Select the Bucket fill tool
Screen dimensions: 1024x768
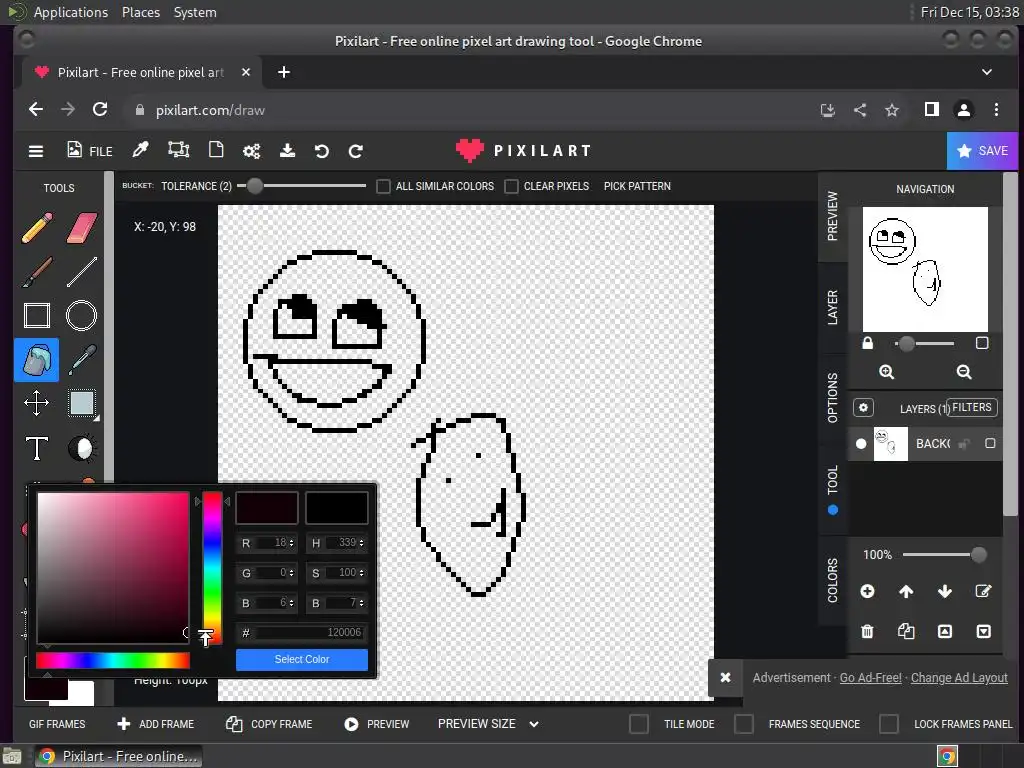click(37, 360)
